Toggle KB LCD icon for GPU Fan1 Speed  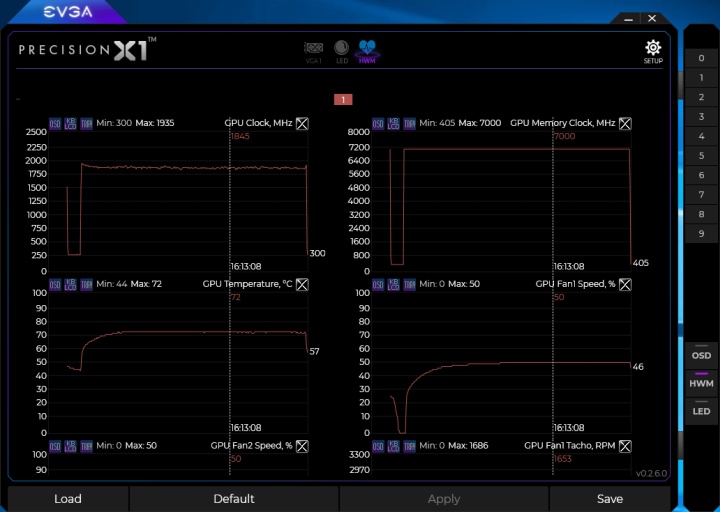pos(394,285)
